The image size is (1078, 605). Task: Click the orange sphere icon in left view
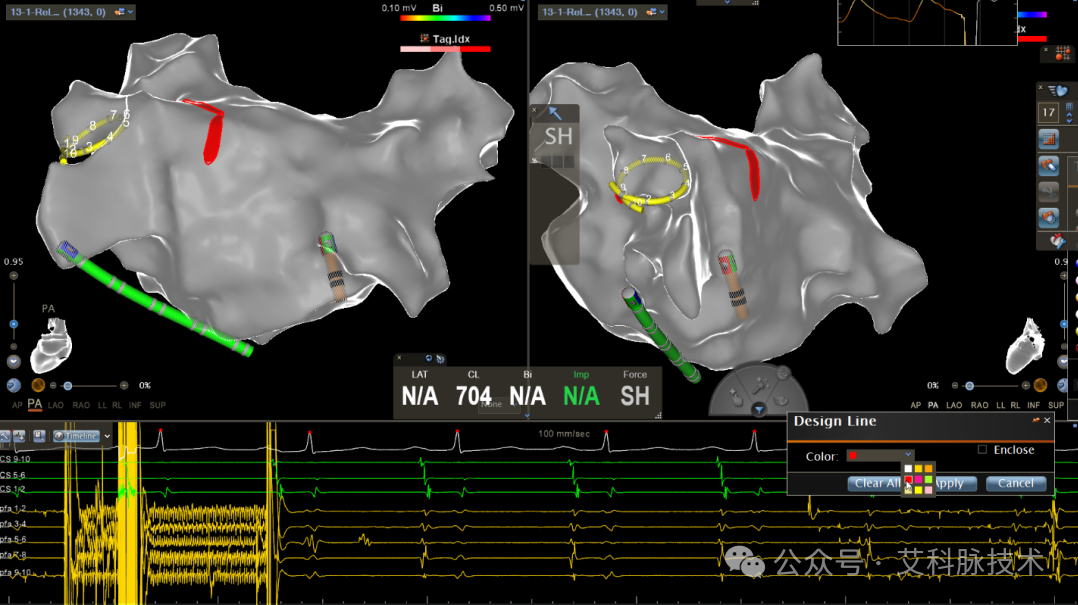(x=38, y=385)
